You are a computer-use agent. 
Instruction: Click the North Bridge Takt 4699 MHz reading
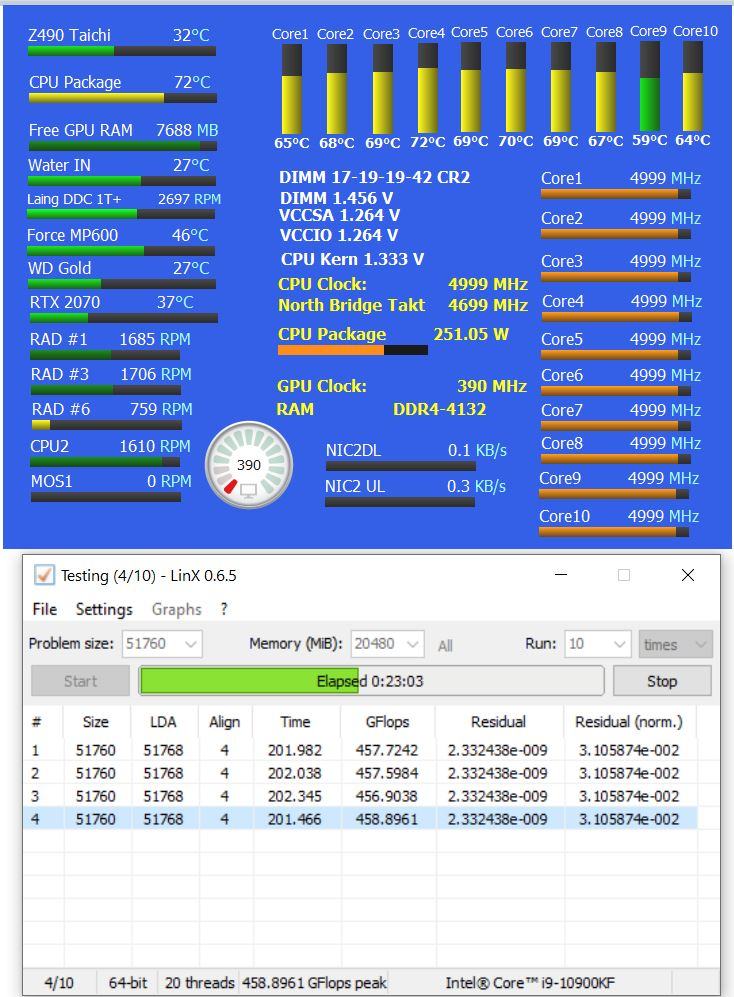(x=403, y=306)
